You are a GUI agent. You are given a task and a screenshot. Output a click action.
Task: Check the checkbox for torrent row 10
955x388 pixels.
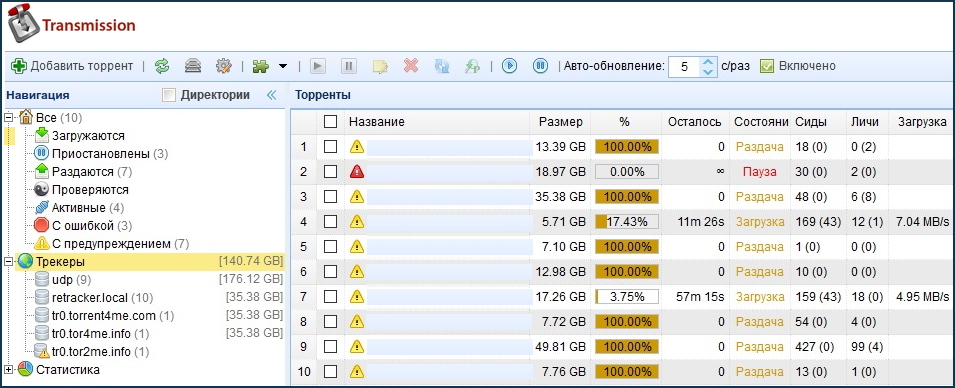330,371
